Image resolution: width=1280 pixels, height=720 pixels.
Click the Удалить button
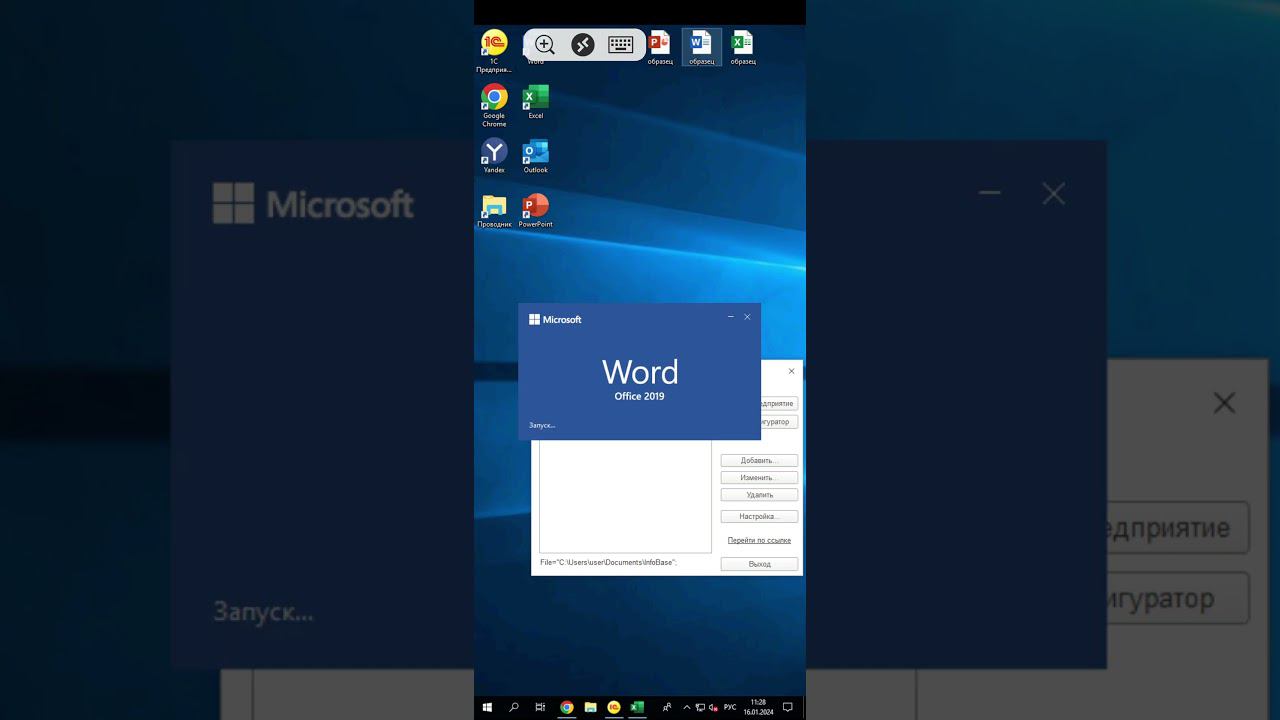point(759,495)
